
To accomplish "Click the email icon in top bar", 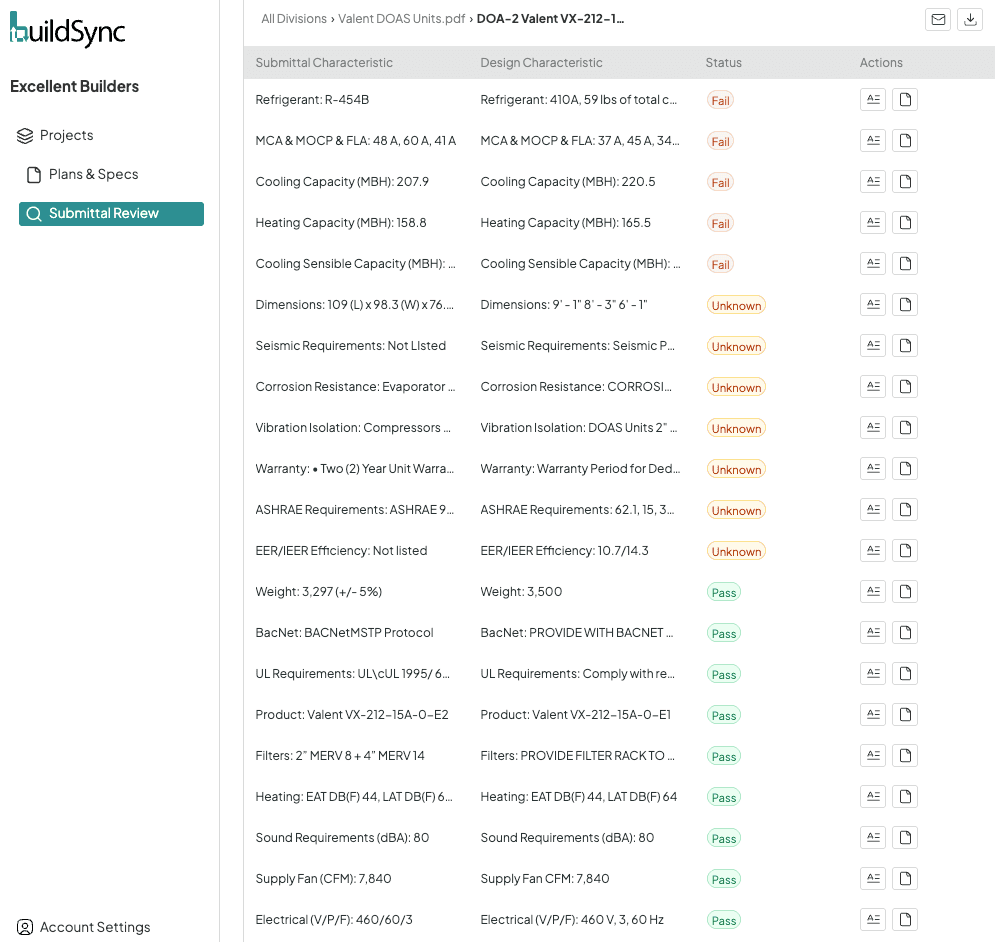I will (x=938, y=20).
